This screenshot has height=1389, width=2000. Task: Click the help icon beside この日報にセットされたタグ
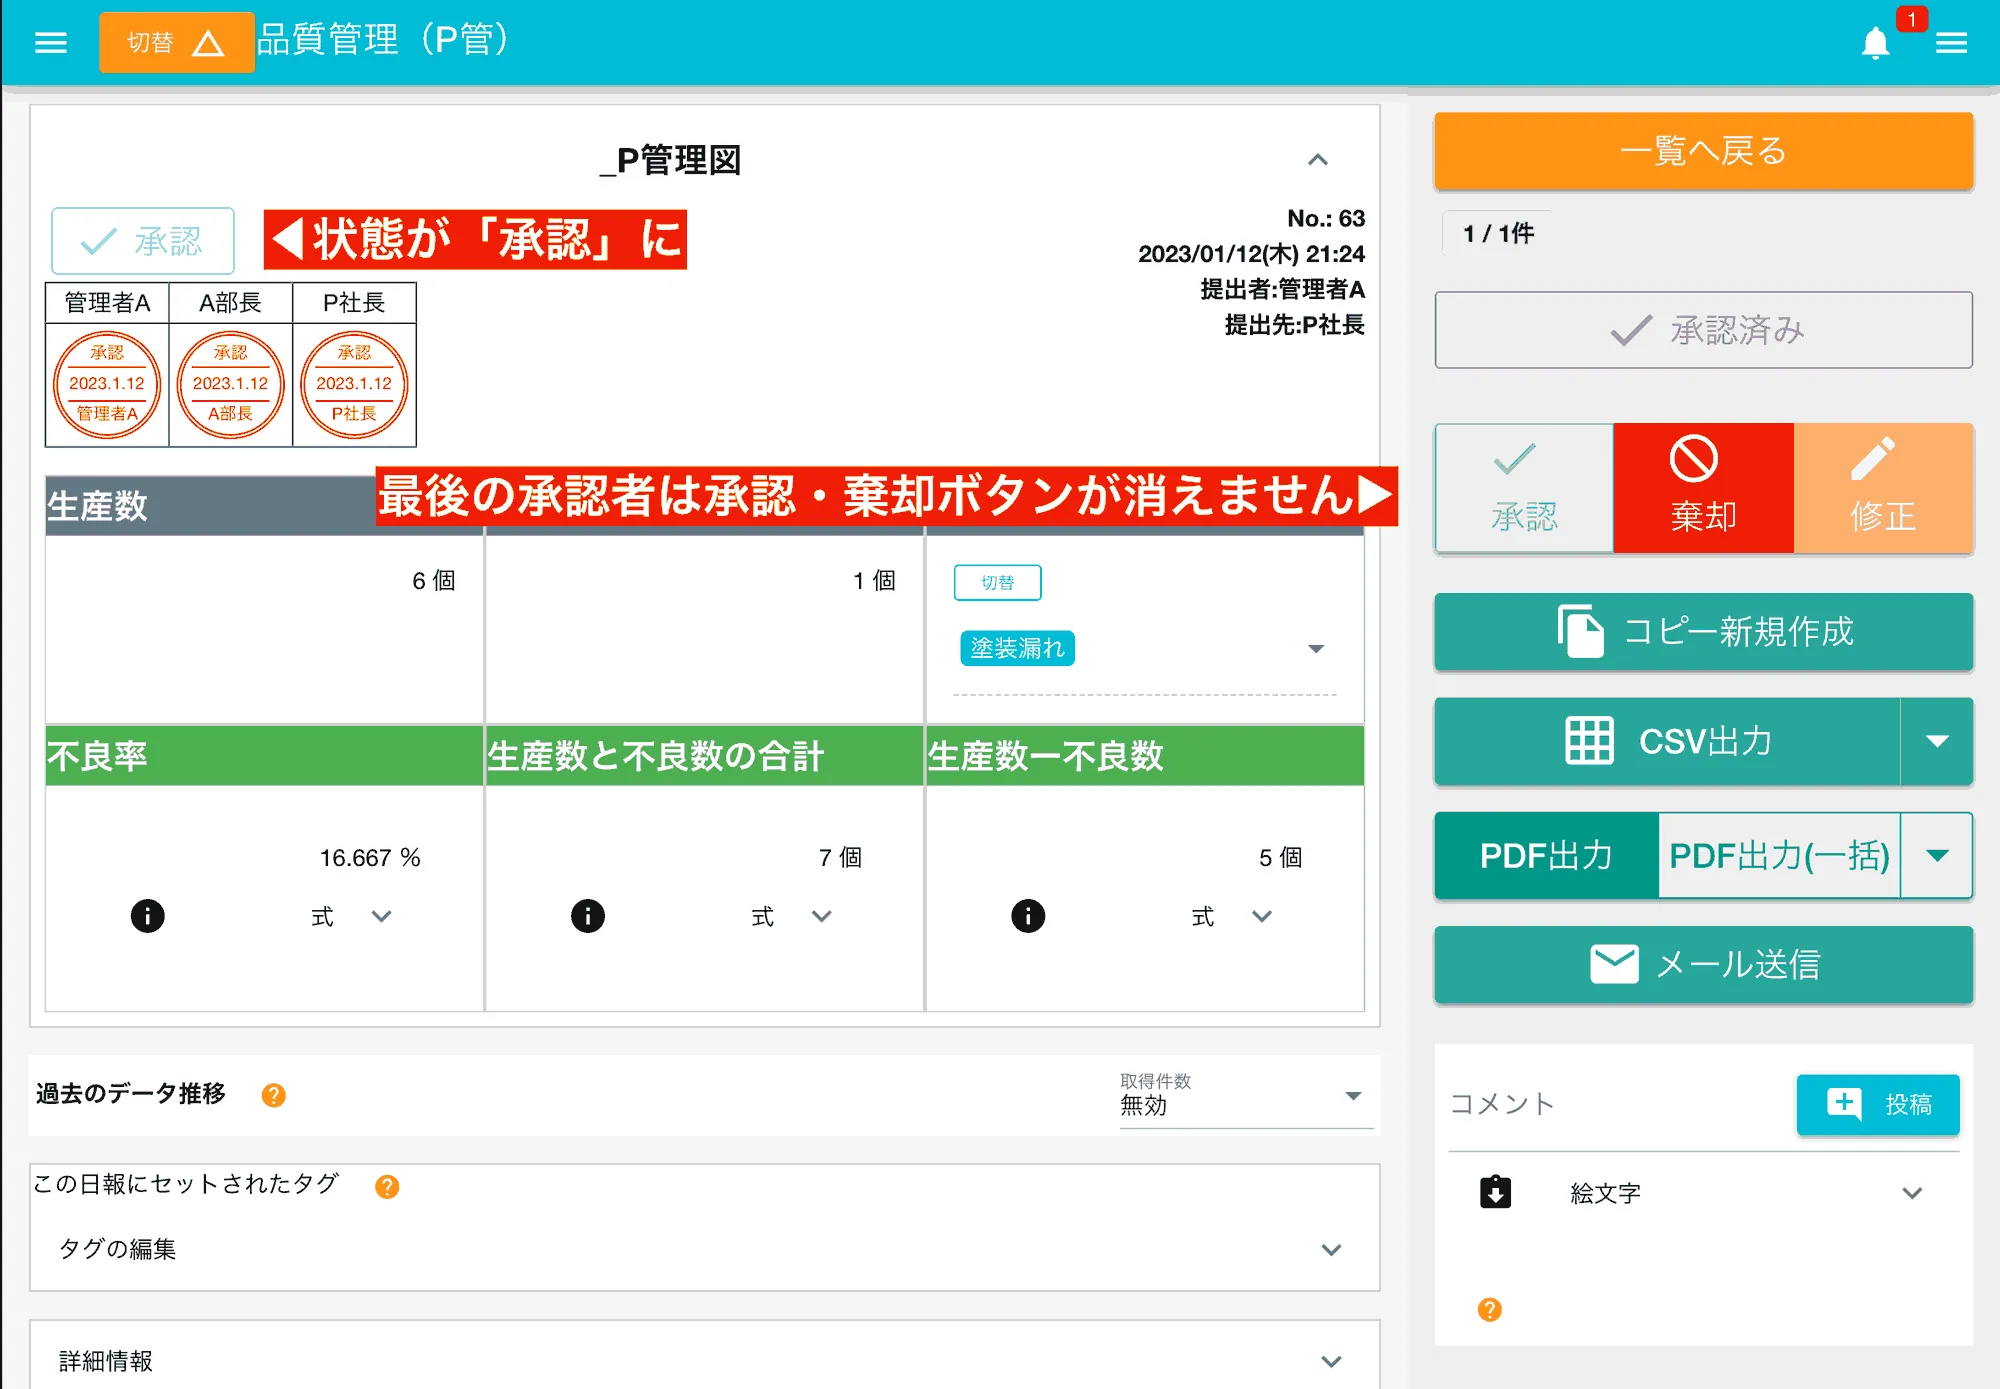pos(387,1186)
